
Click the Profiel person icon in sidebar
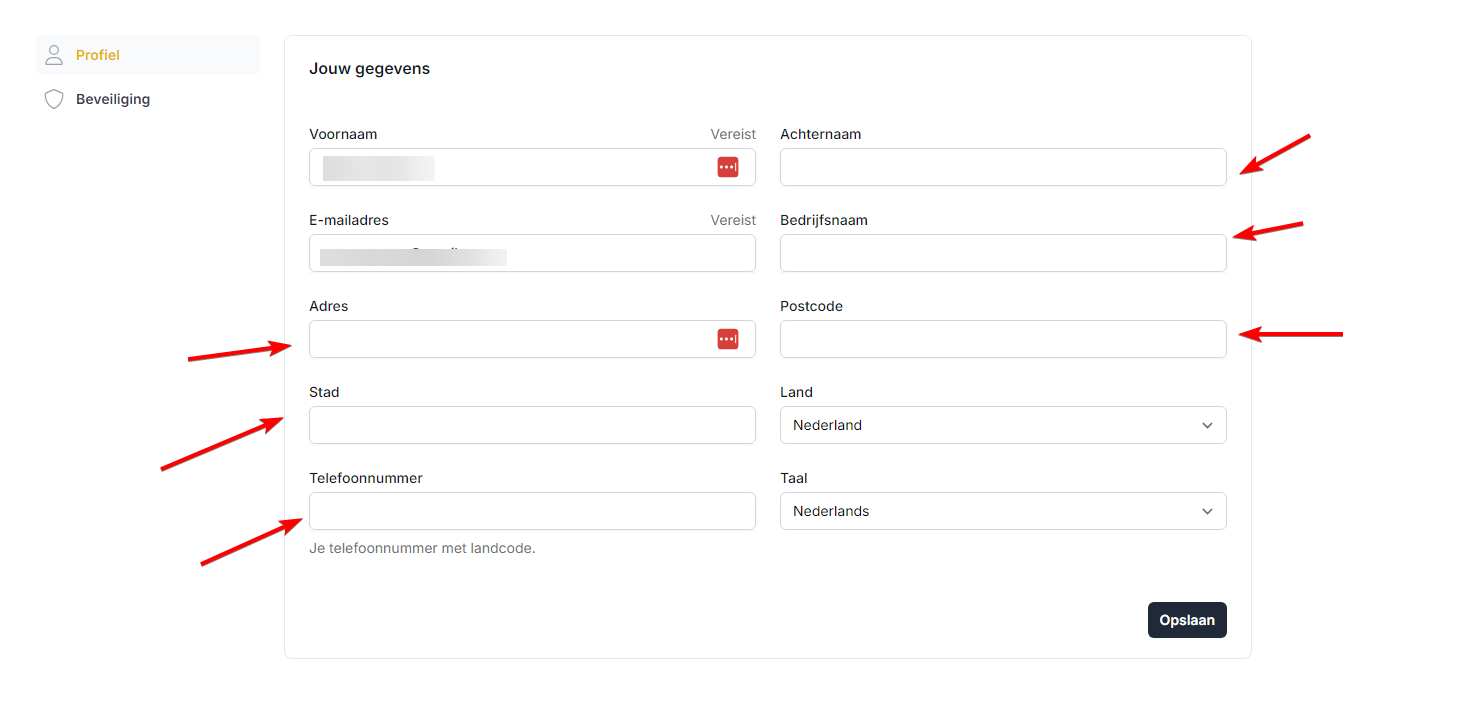[x=54, y=55]
